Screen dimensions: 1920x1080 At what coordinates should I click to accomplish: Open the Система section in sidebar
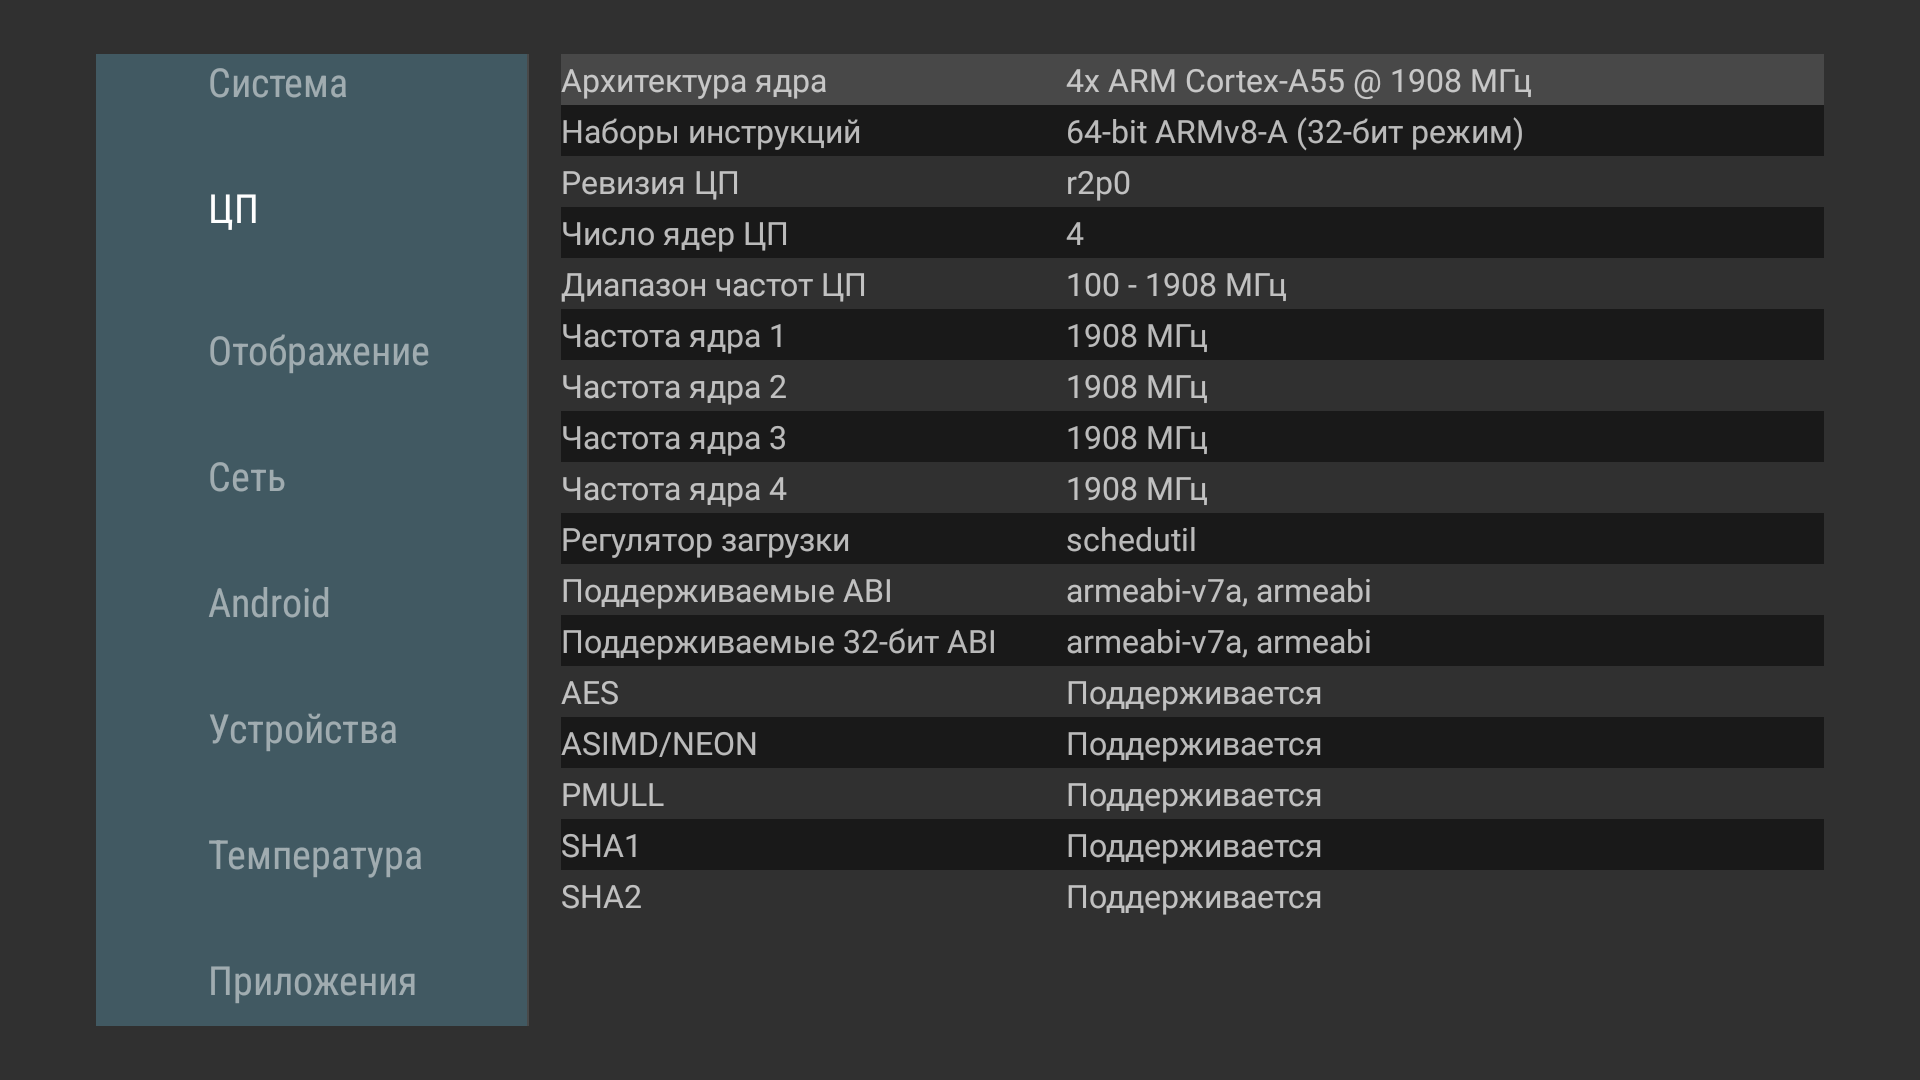[278, 84]
